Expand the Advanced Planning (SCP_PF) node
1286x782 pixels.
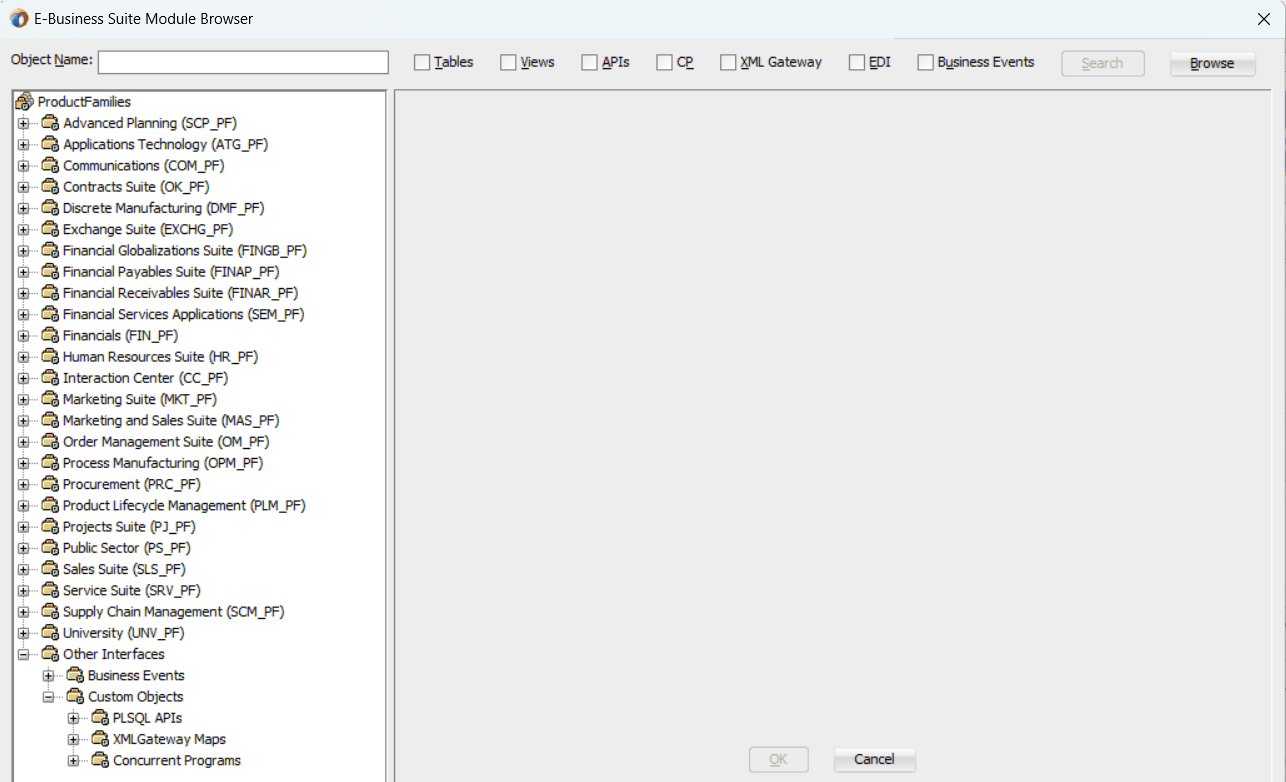click(x=23, y=123)
